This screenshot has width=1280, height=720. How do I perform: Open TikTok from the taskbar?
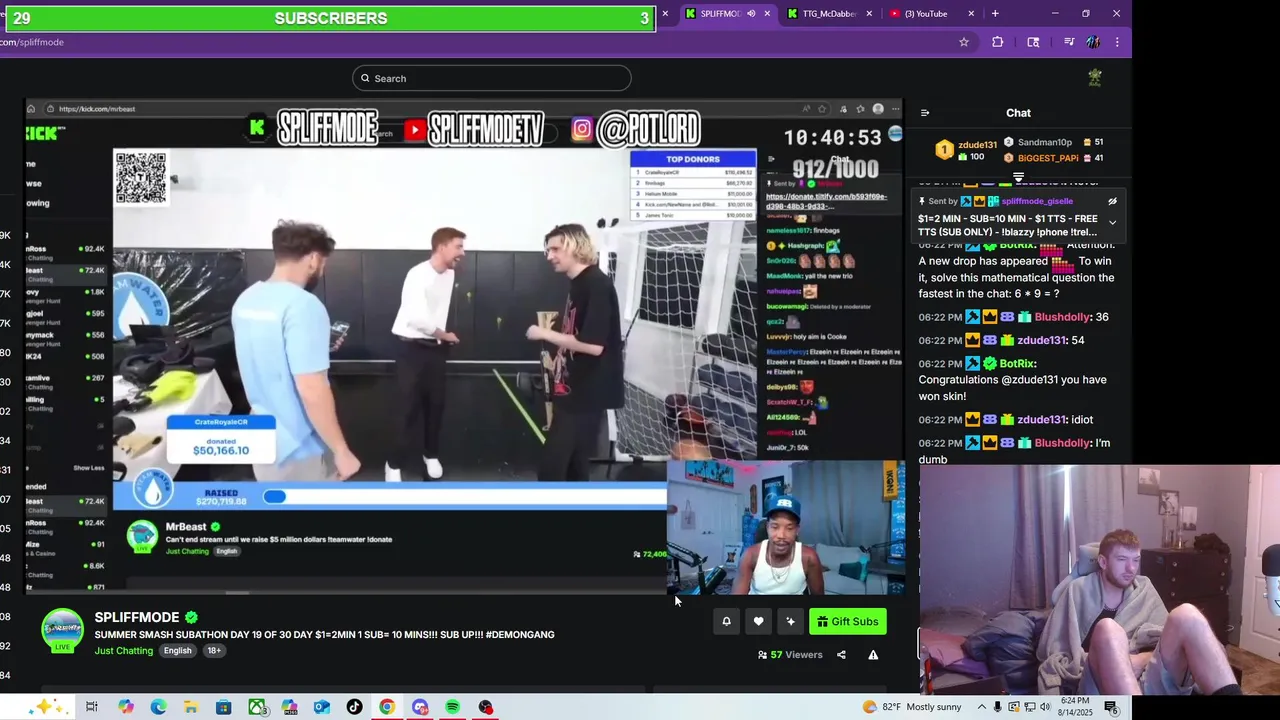tap(354, 707)
